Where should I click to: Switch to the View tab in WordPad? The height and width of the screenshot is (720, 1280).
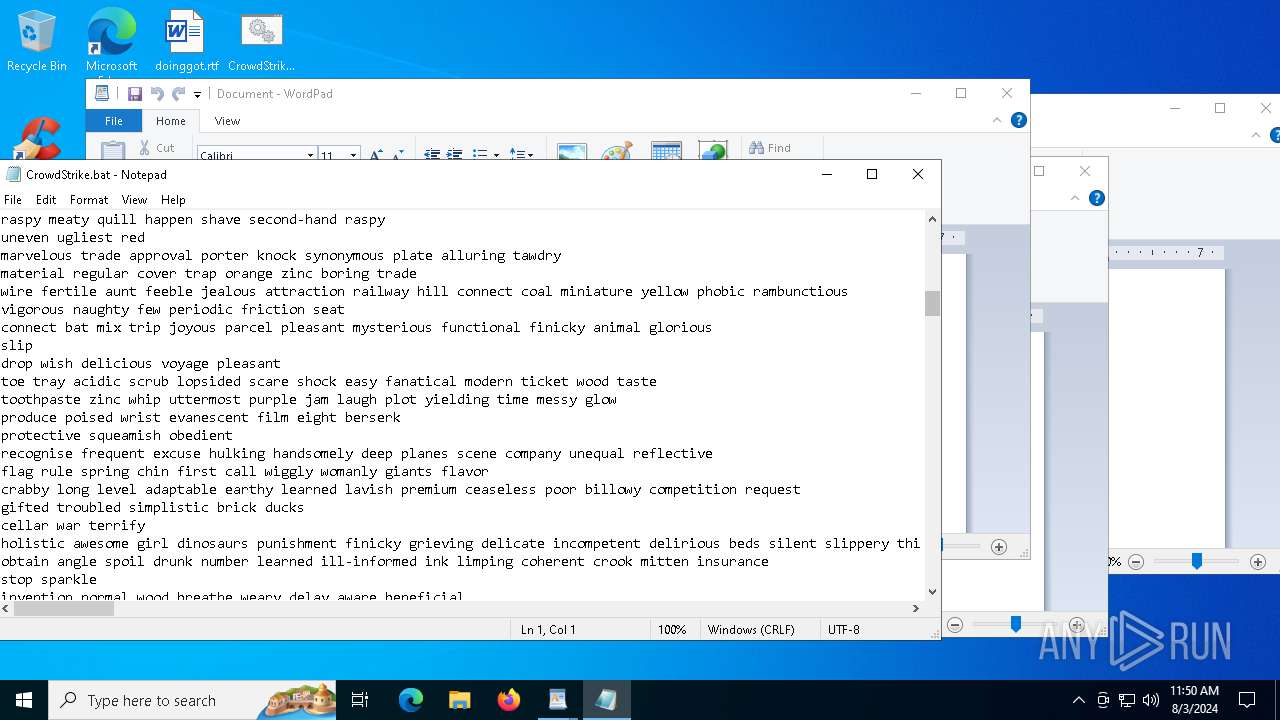pos(227,121)
